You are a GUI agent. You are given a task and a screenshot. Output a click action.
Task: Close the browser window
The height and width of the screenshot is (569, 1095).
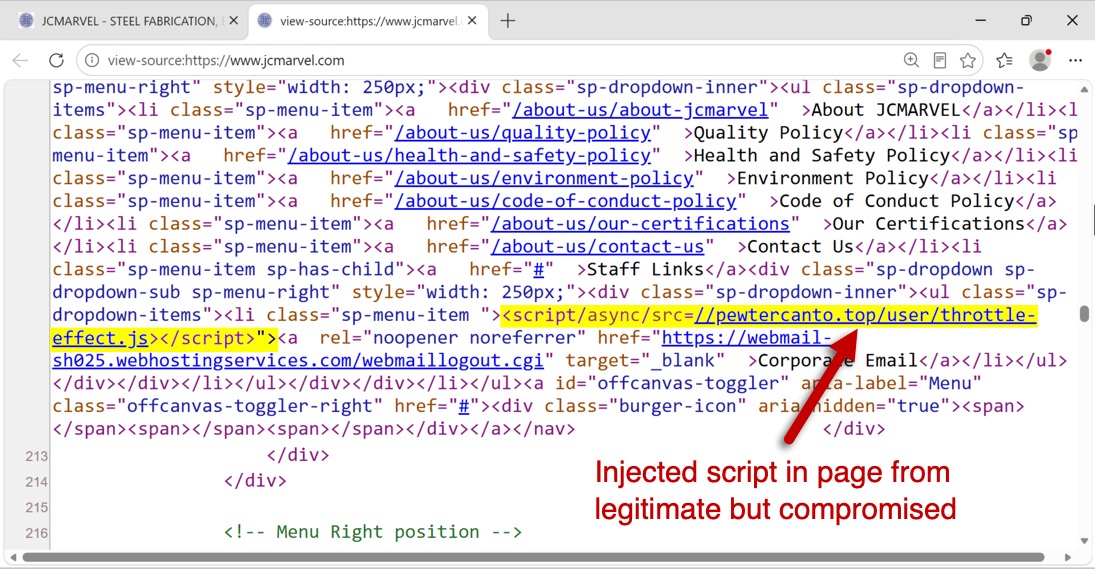click(1072, 20)
